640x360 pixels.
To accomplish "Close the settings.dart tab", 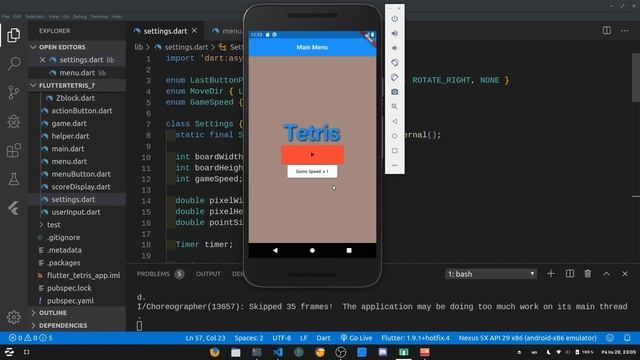I will pyautogui.click(x=195, y=31).
